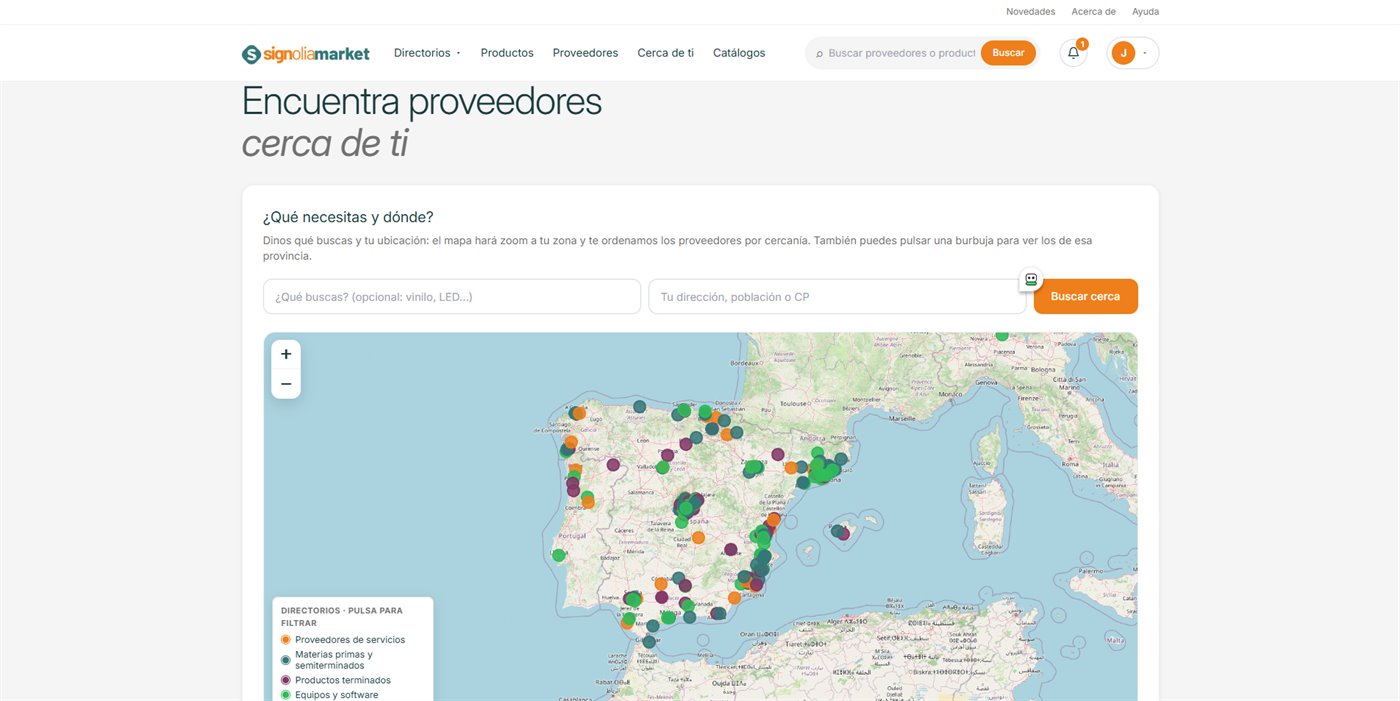Select the teal marker on Mallorca island
Screen dimensions: 1400x701
tap(836, 531)
